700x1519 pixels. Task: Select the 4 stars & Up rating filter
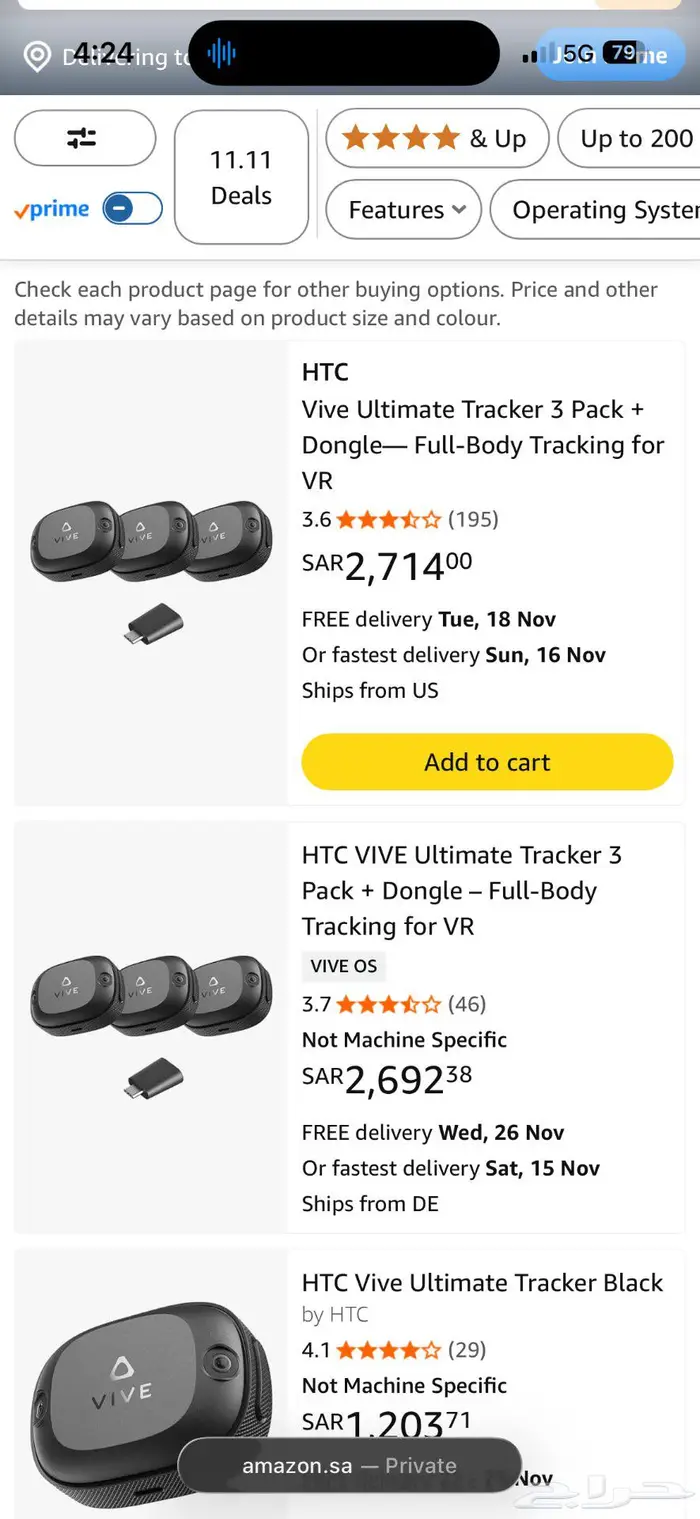pos(435,138)
